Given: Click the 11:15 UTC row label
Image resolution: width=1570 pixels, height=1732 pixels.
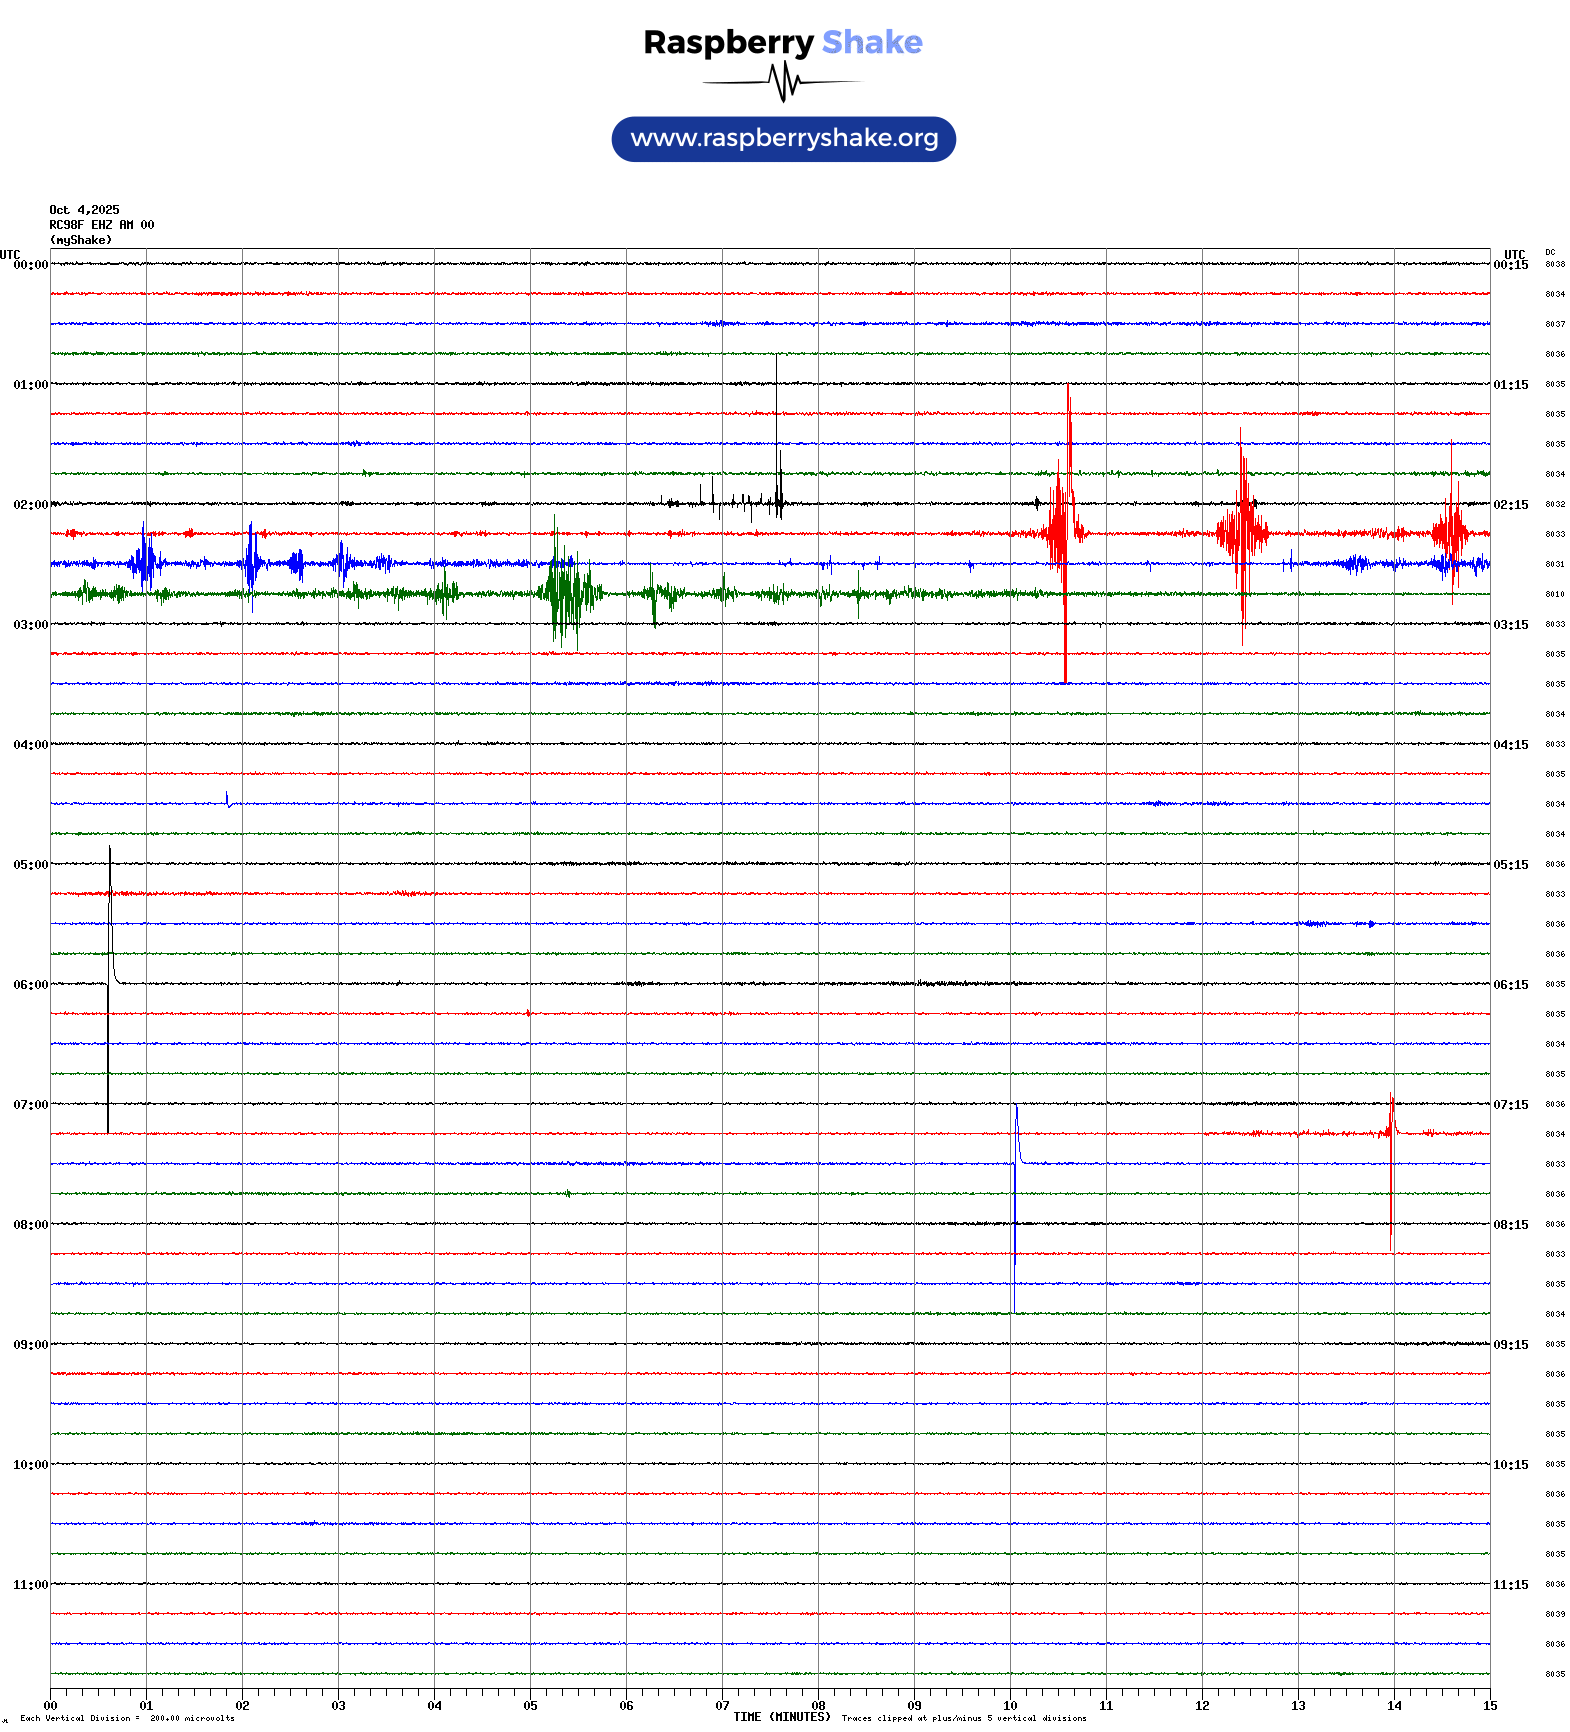Looking at the screenshot, I should pos(1510,1585).
